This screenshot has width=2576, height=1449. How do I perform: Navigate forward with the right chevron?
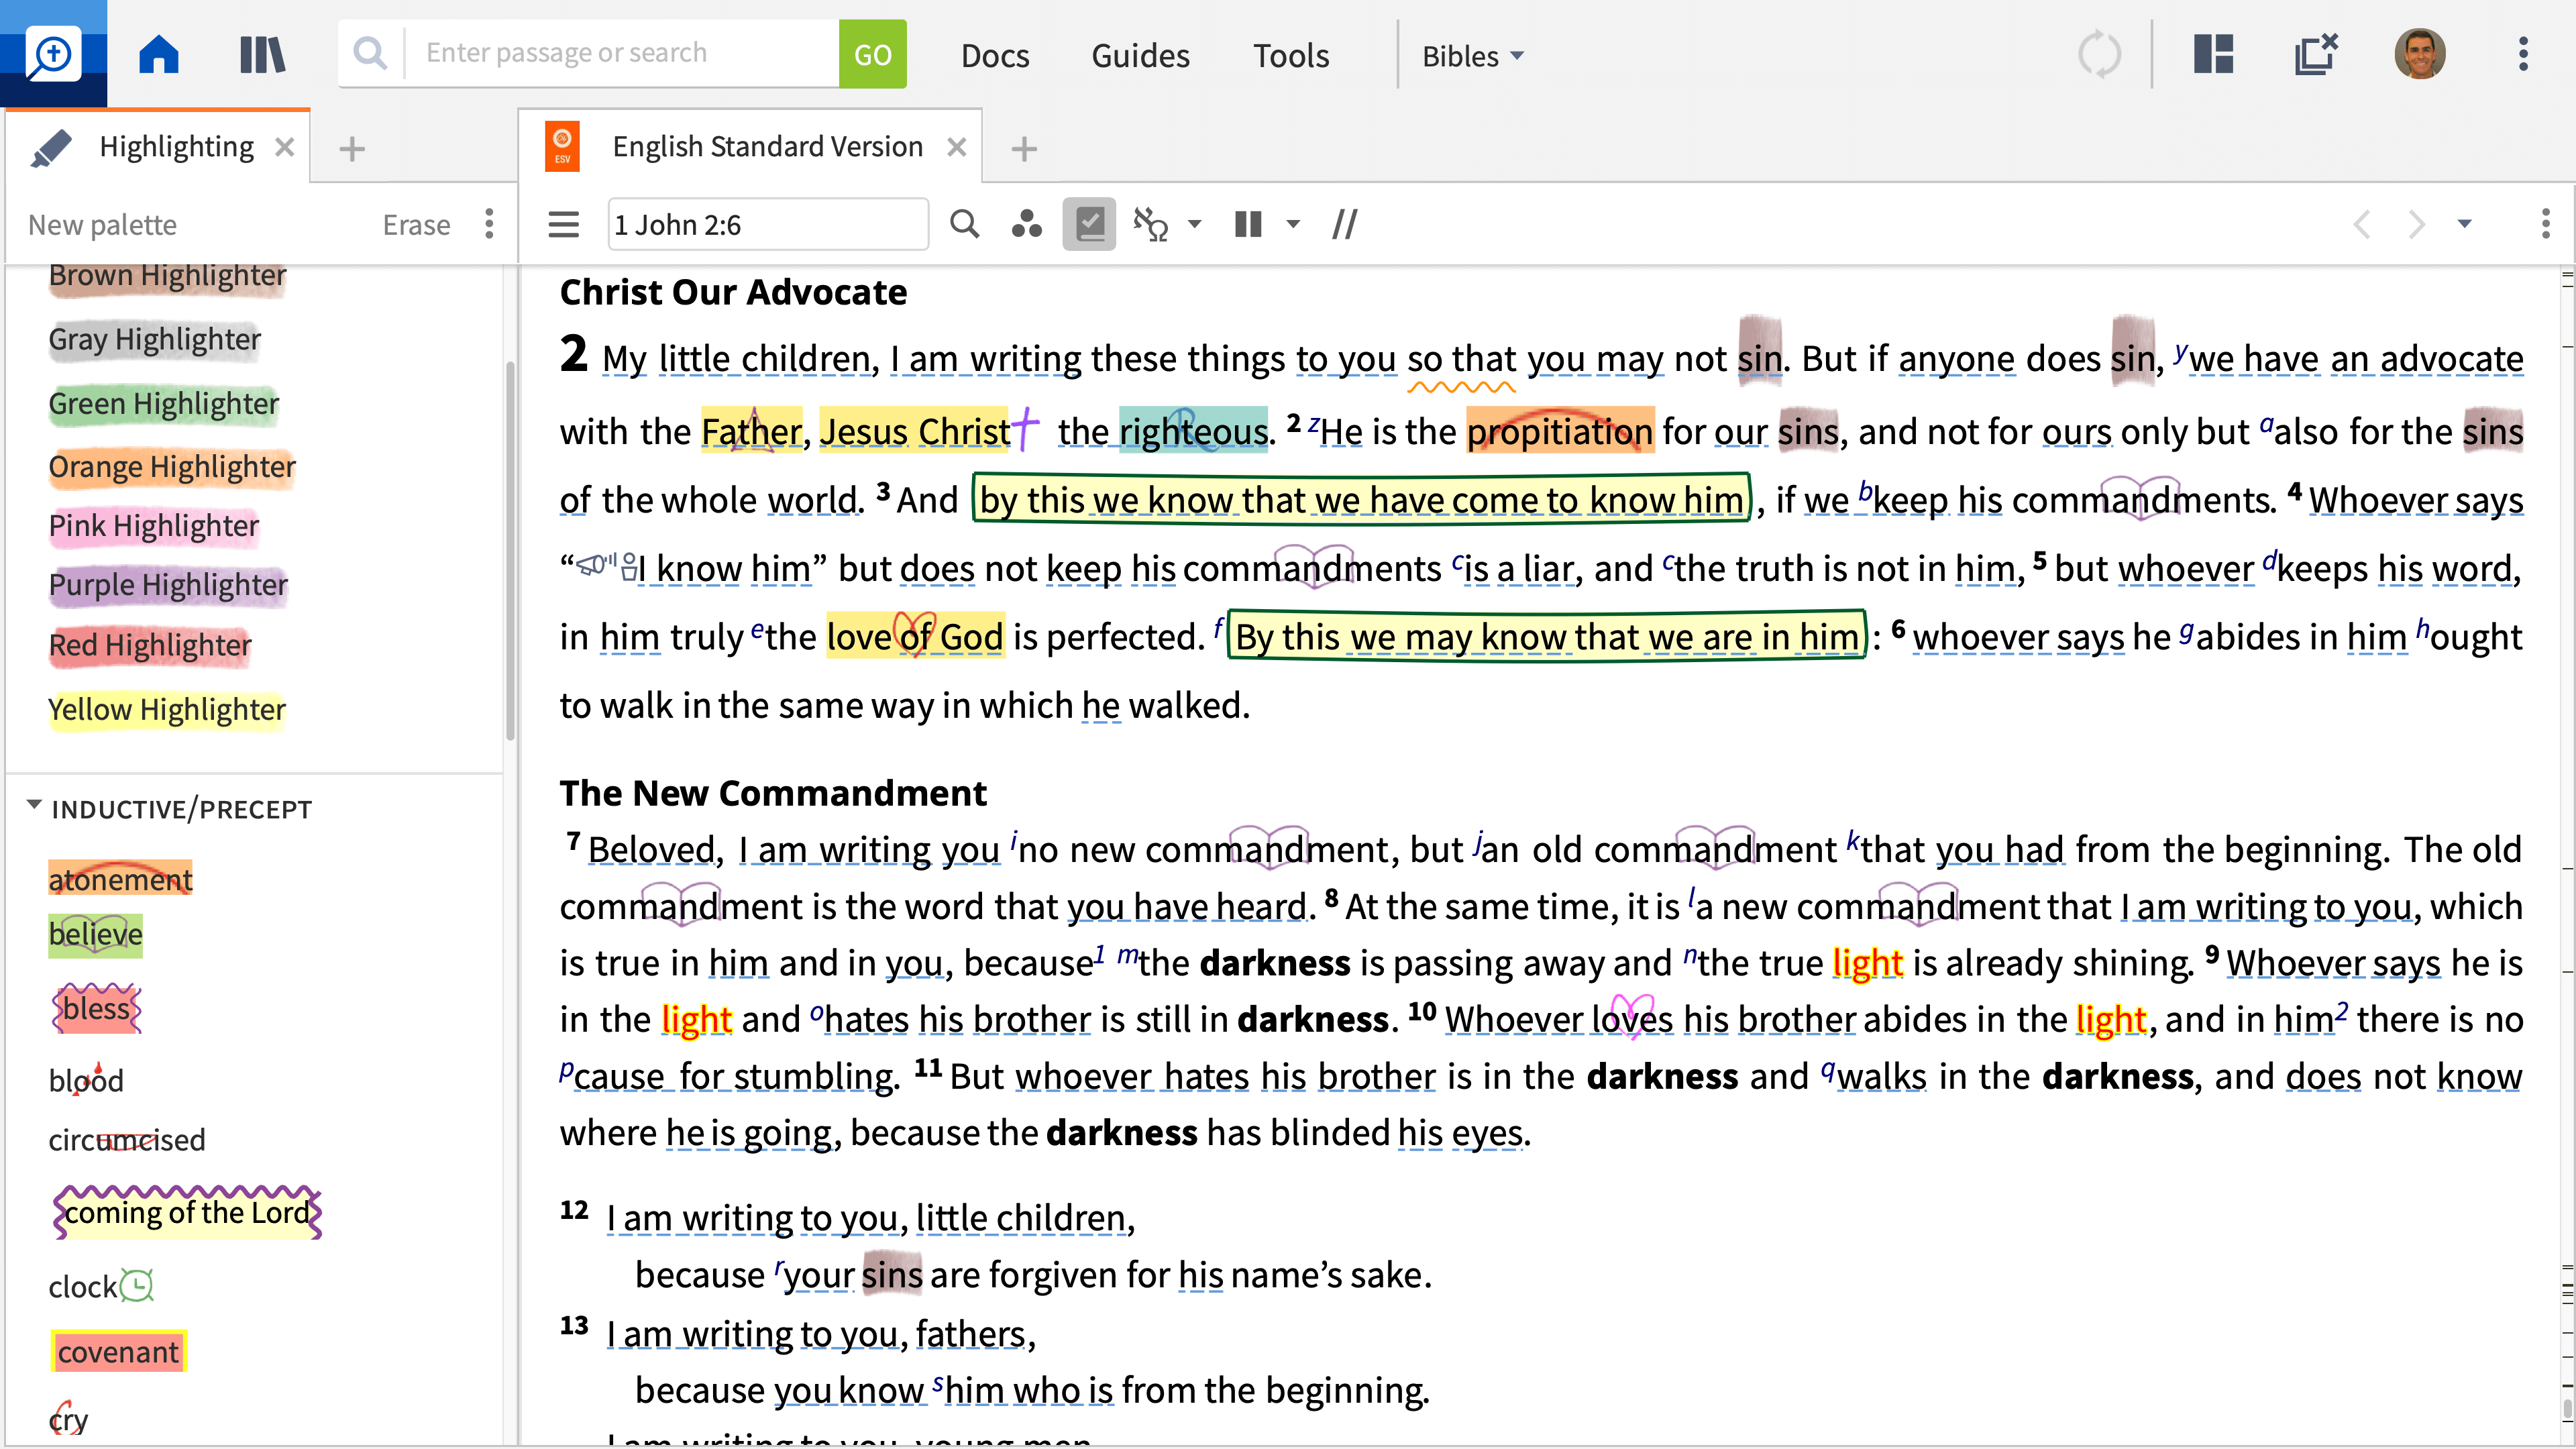(2416, 224)
